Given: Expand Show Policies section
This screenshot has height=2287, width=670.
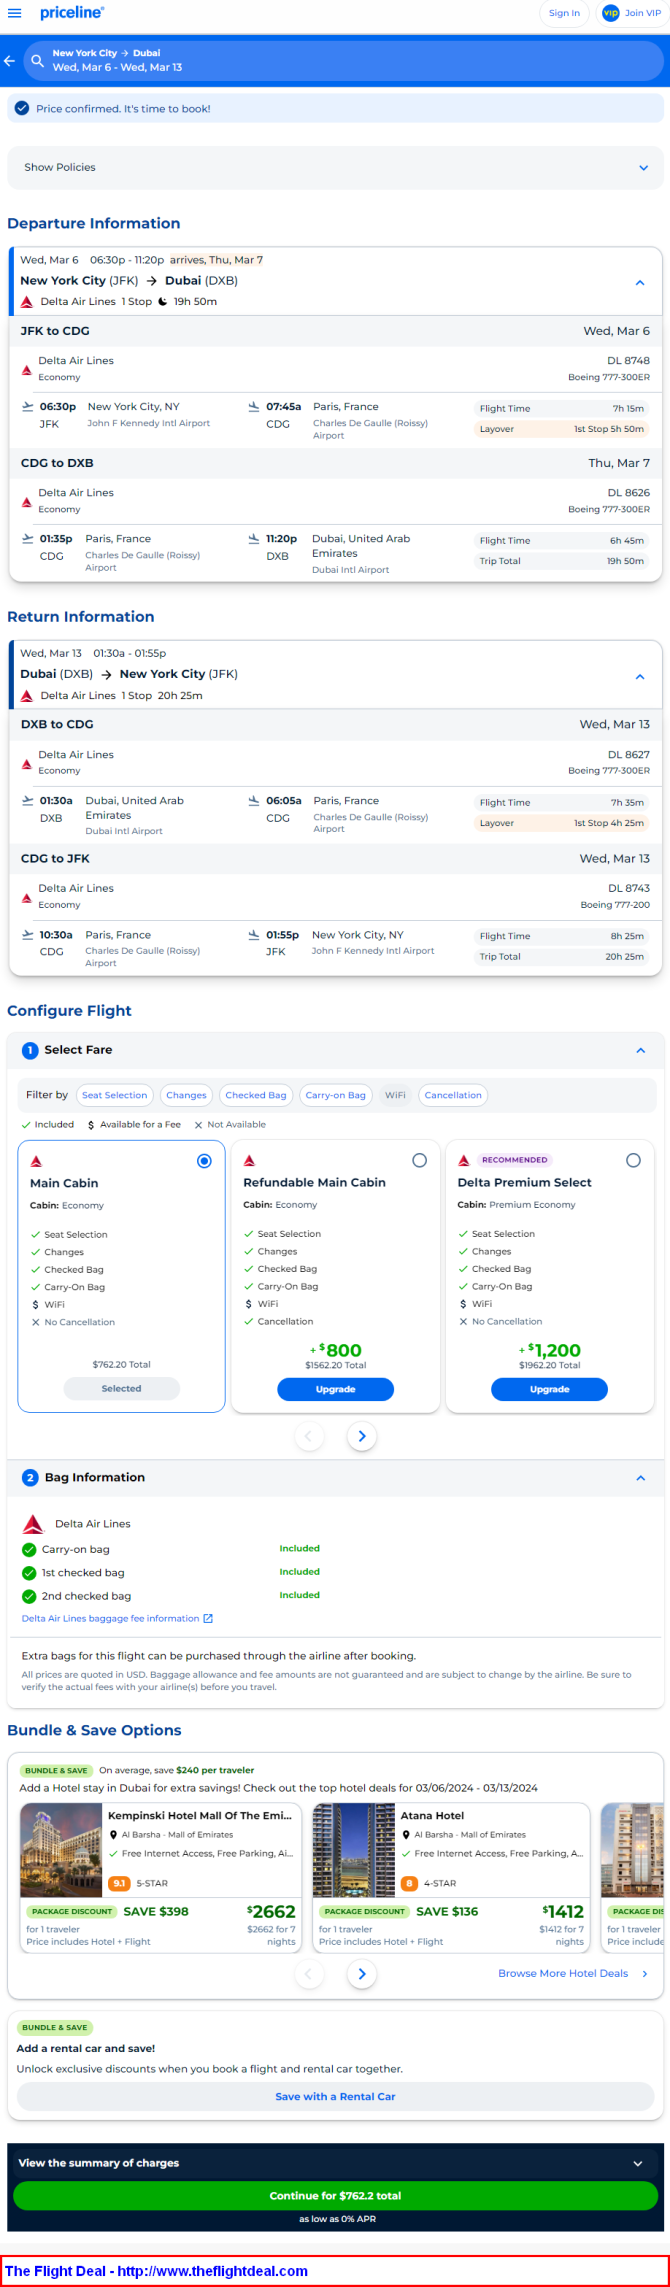Looking at the screenshot, I should [335, 167].
